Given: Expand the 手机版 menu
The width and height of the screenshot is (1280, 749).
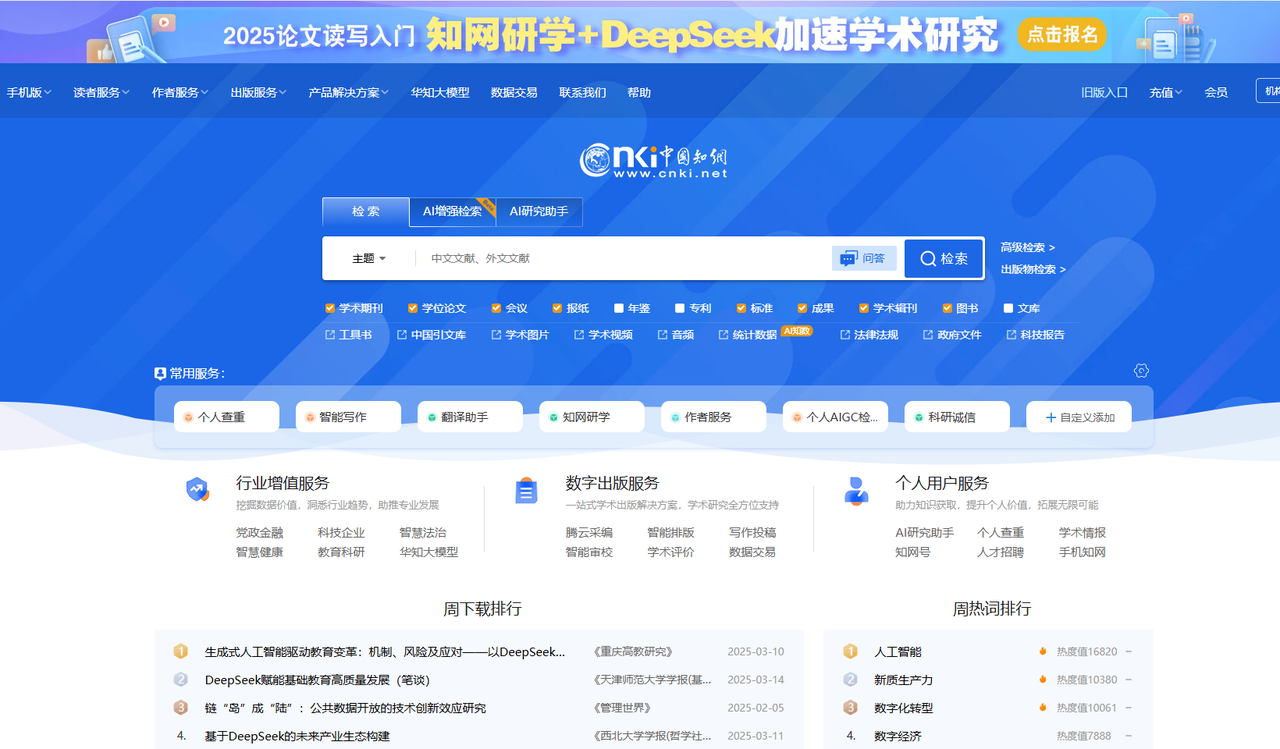Looking at the screenshot, I should (x=29, y=92).
